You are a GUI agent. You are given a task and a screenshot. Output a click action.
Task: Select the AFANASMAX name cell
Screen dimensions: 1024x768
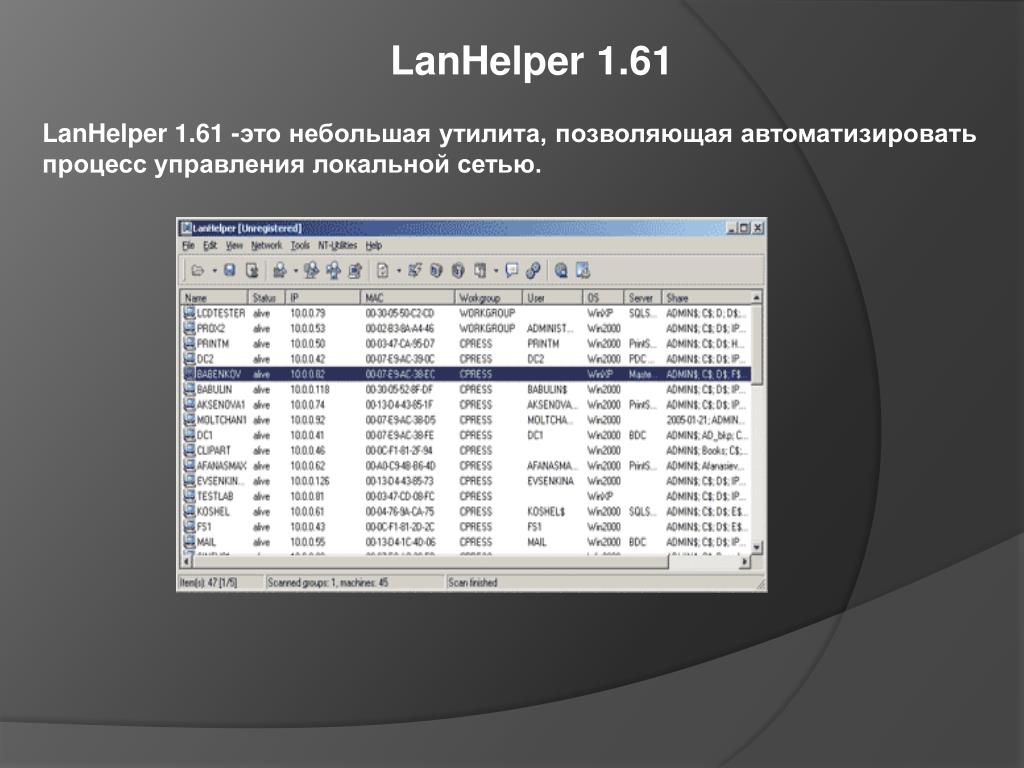221,466
